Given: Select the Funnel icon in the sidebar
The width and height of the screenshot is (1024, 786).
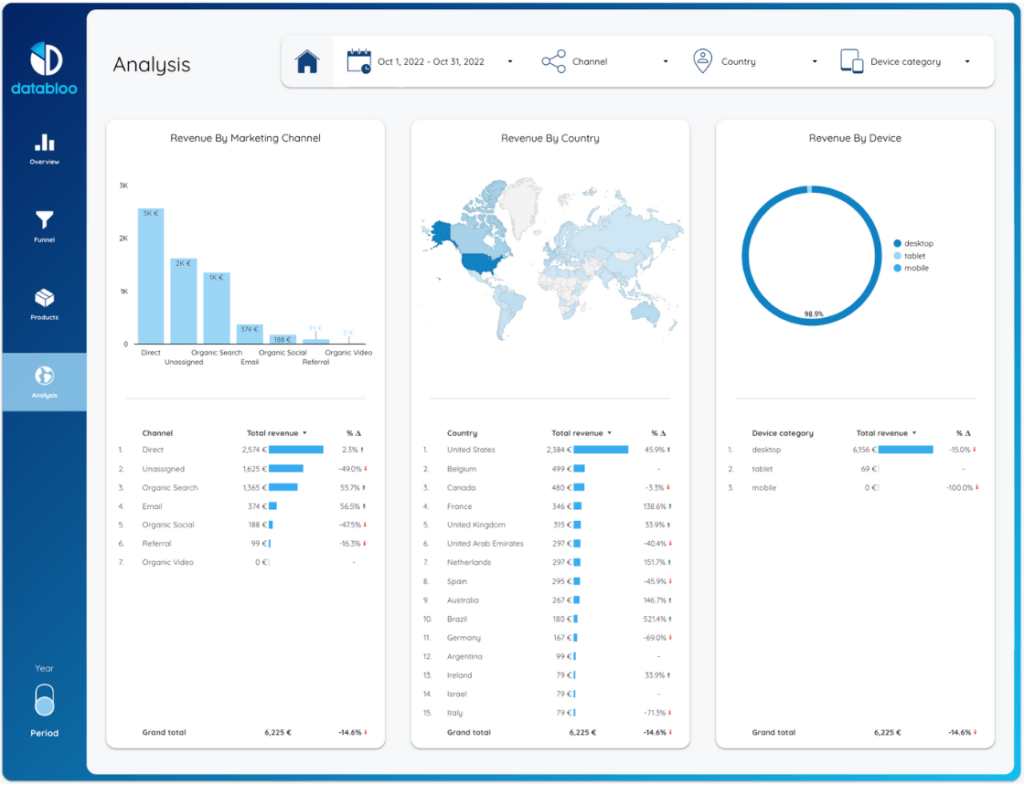Looking at the screenshot, I should [x=43, y=225].
